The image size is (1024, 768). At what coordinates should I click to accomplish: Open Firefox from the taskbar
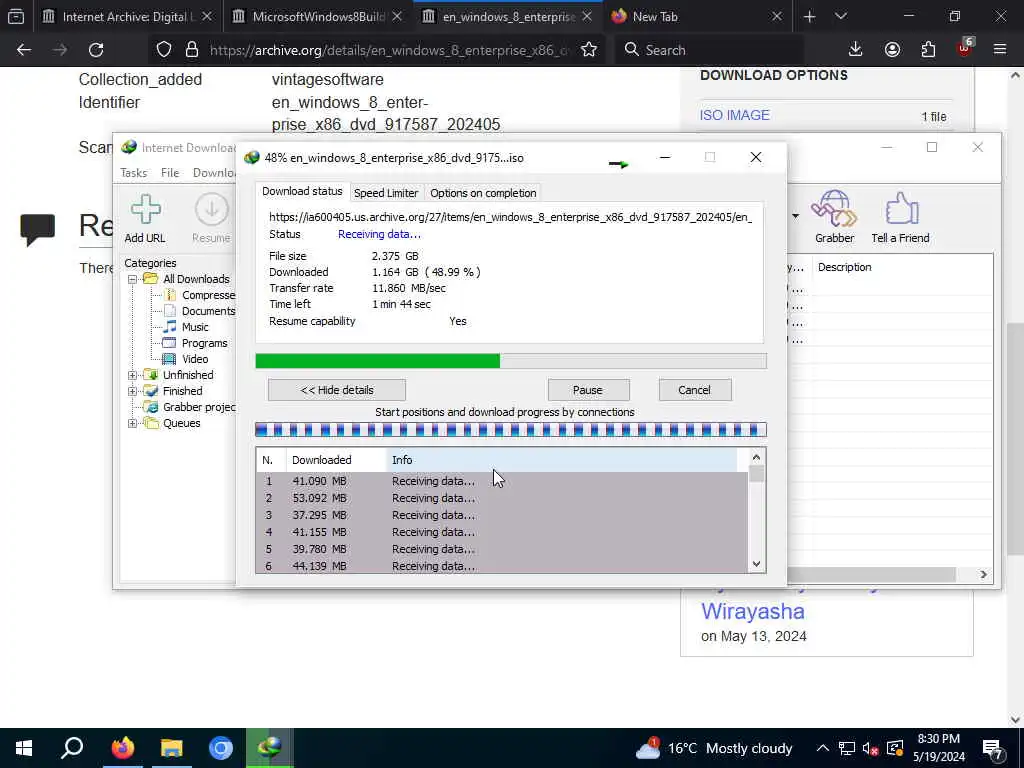pos(122,748)
